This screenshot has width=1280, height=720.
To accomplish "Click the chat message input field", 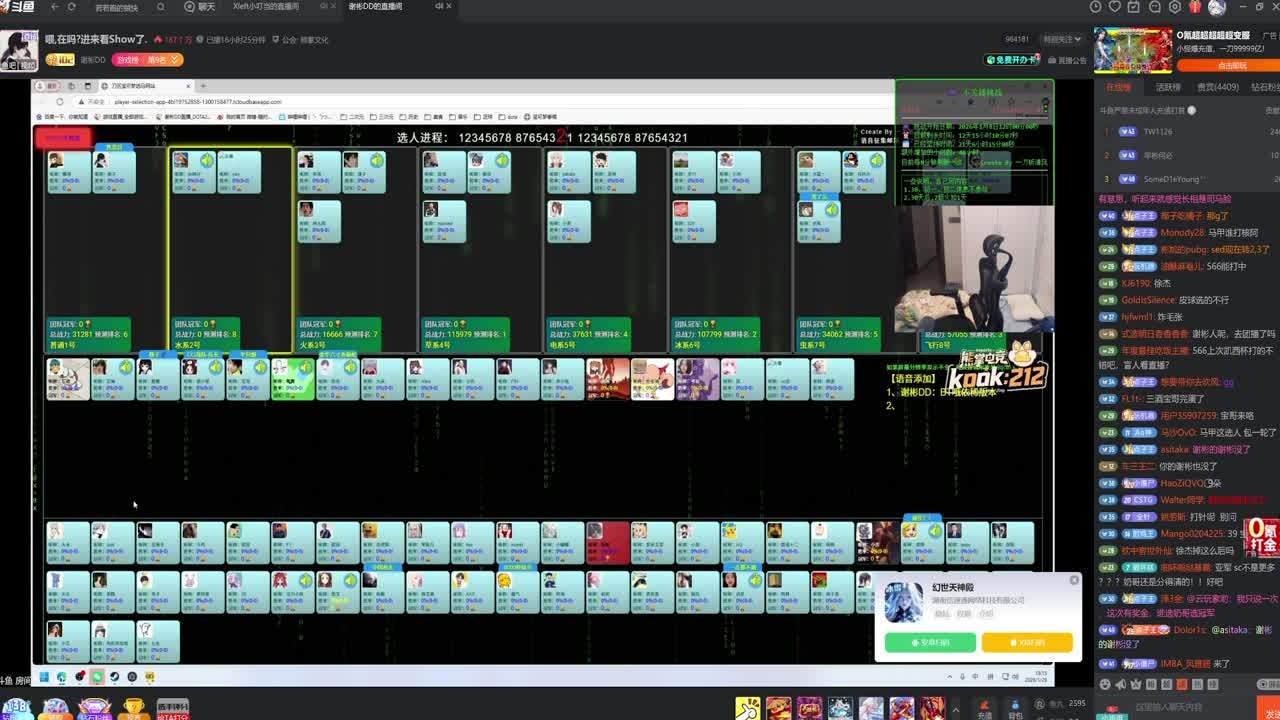I will [1170, 707].
